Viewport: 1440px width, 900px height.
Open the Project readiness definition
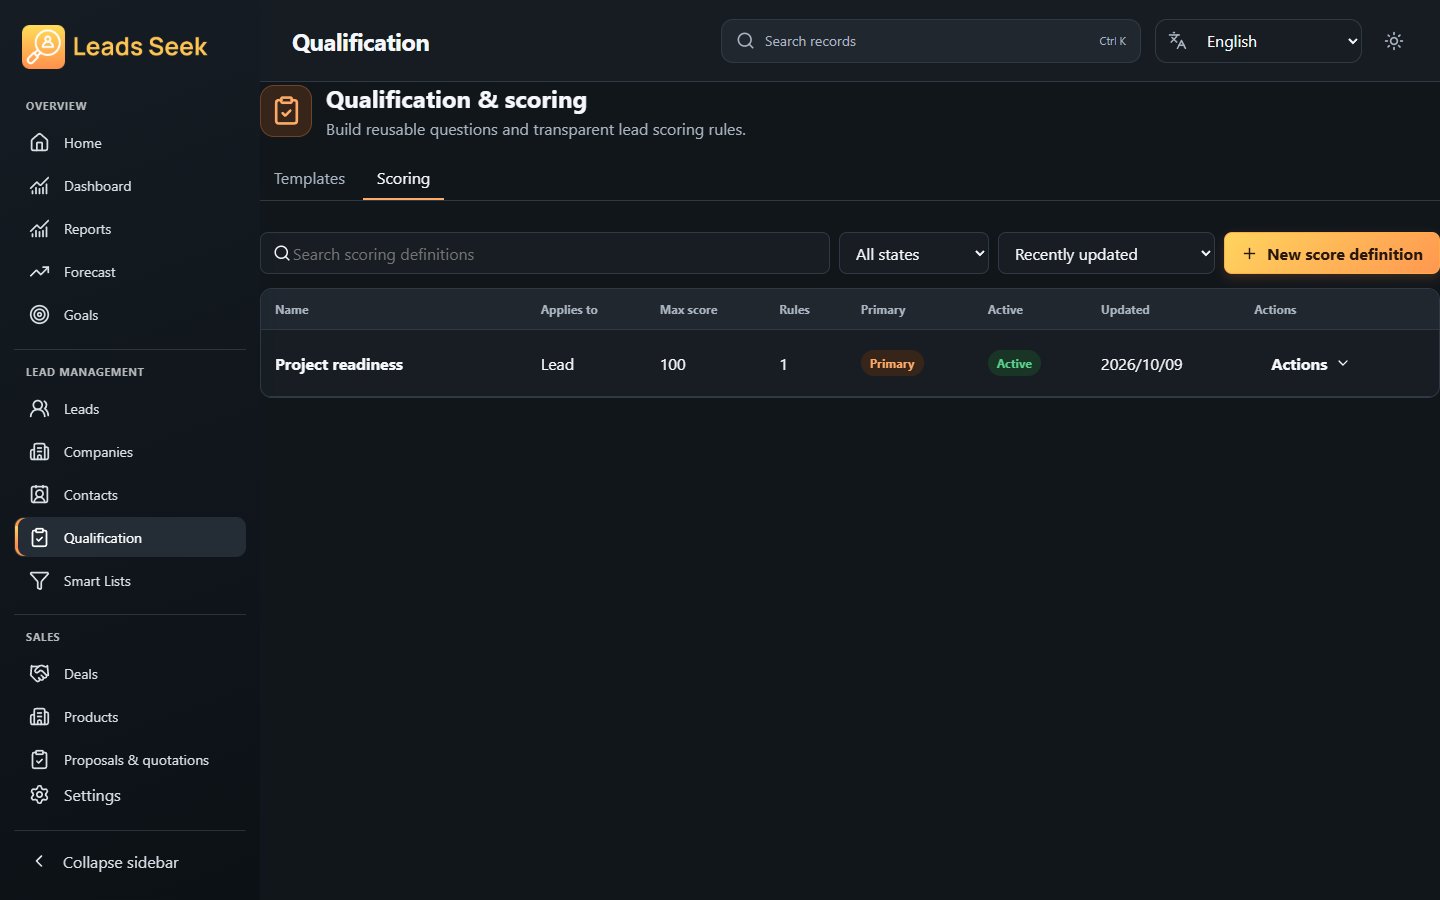(x=339, y=364)
